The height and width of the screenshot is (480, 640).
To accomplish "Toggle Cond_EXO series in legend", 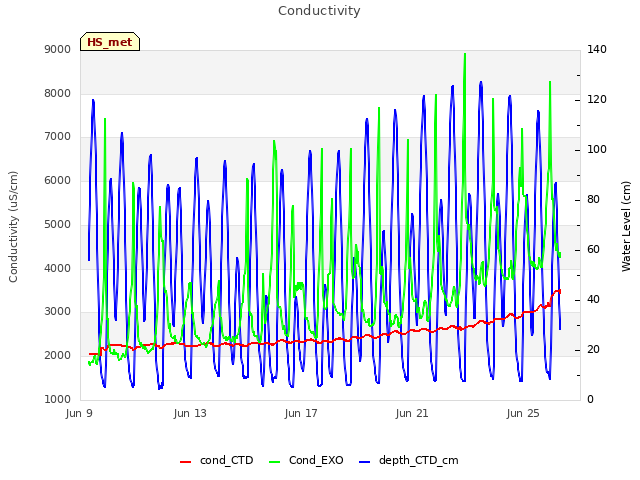I will tap(307, 460).
